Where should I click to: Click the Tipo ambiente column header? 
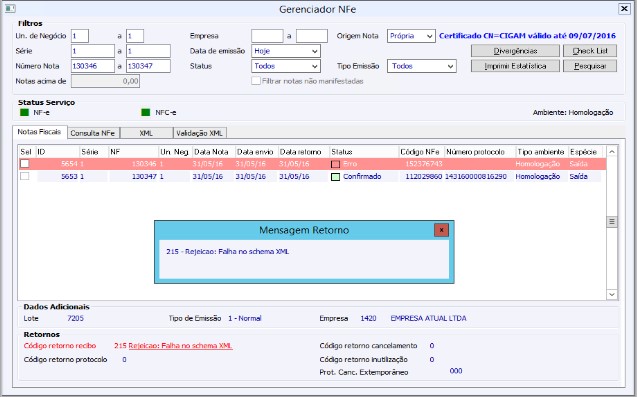click(x=541, y=152)
